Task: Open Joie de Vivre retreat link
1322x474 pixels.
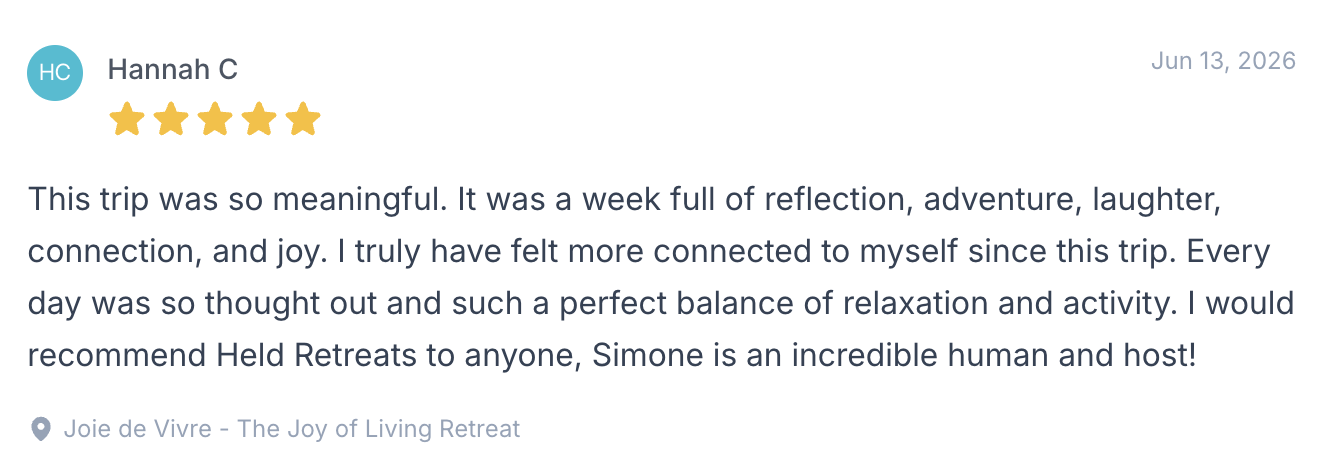Action: [x=292, y=430]
